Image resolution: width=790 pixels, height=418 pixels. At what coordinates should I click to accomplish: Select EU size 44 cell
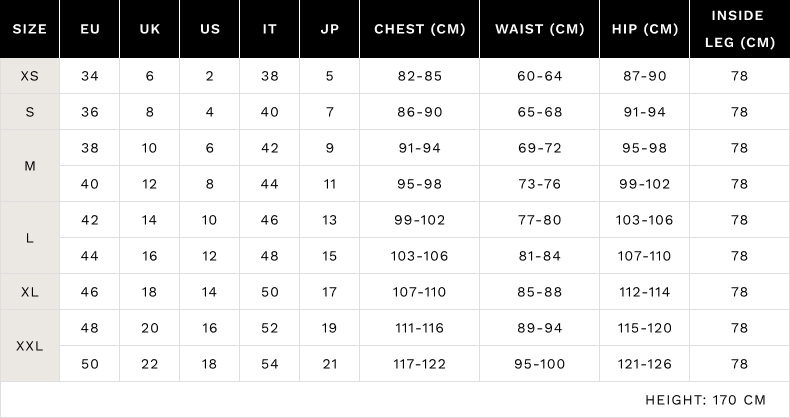click(x=90, y=256)
